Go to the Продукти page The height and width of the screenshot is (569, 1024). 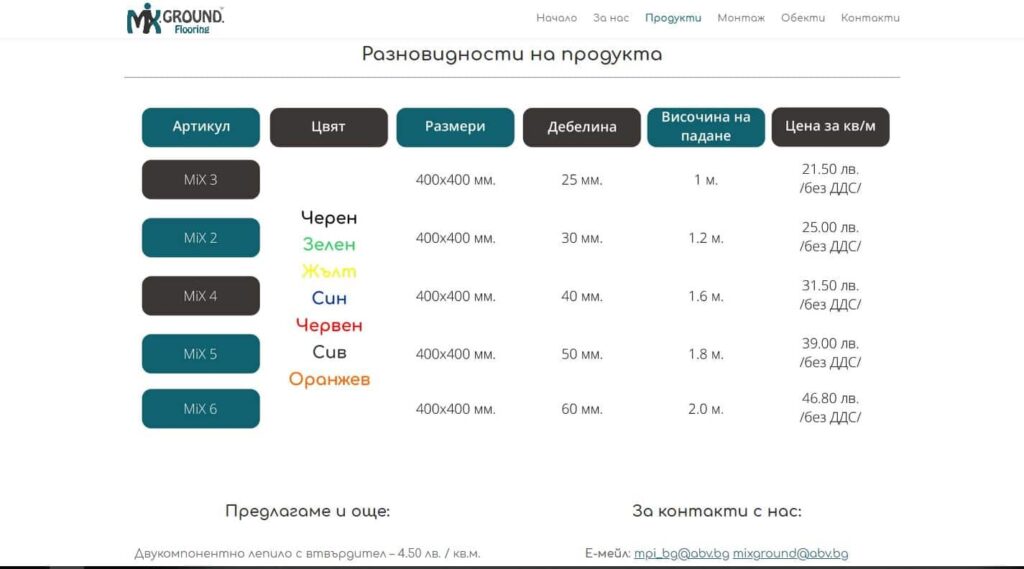[673, 18]
